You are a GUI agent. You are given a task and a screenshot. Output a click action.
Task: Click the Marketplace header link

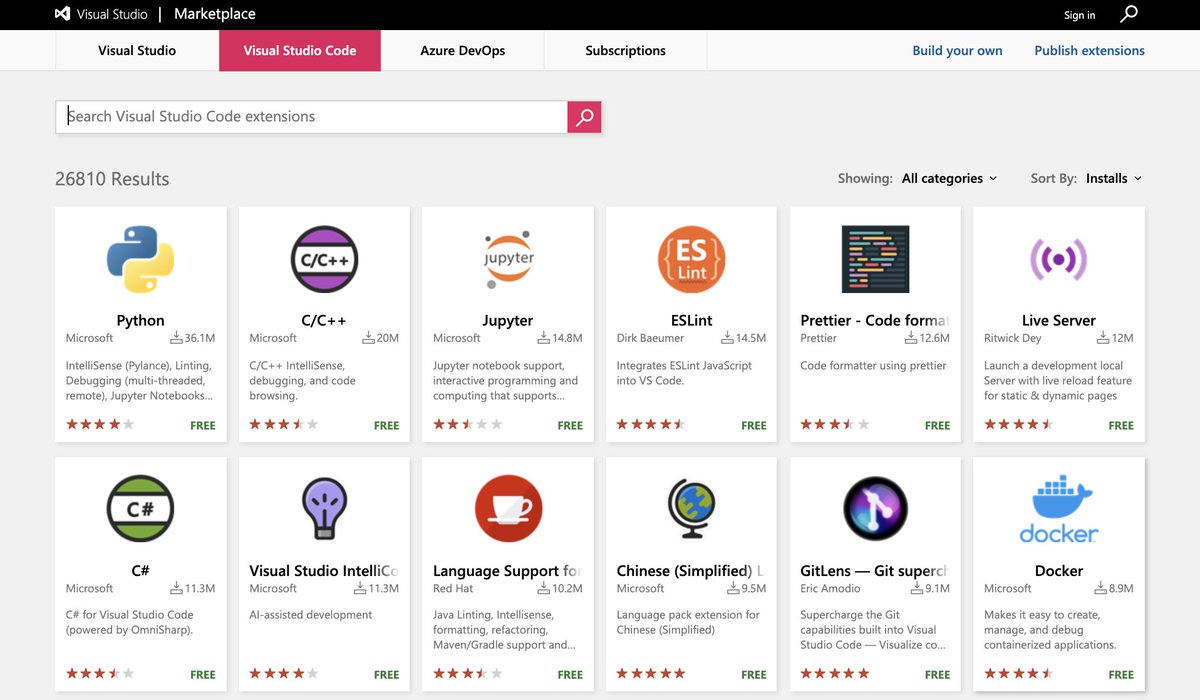click(x=215, y=14)
